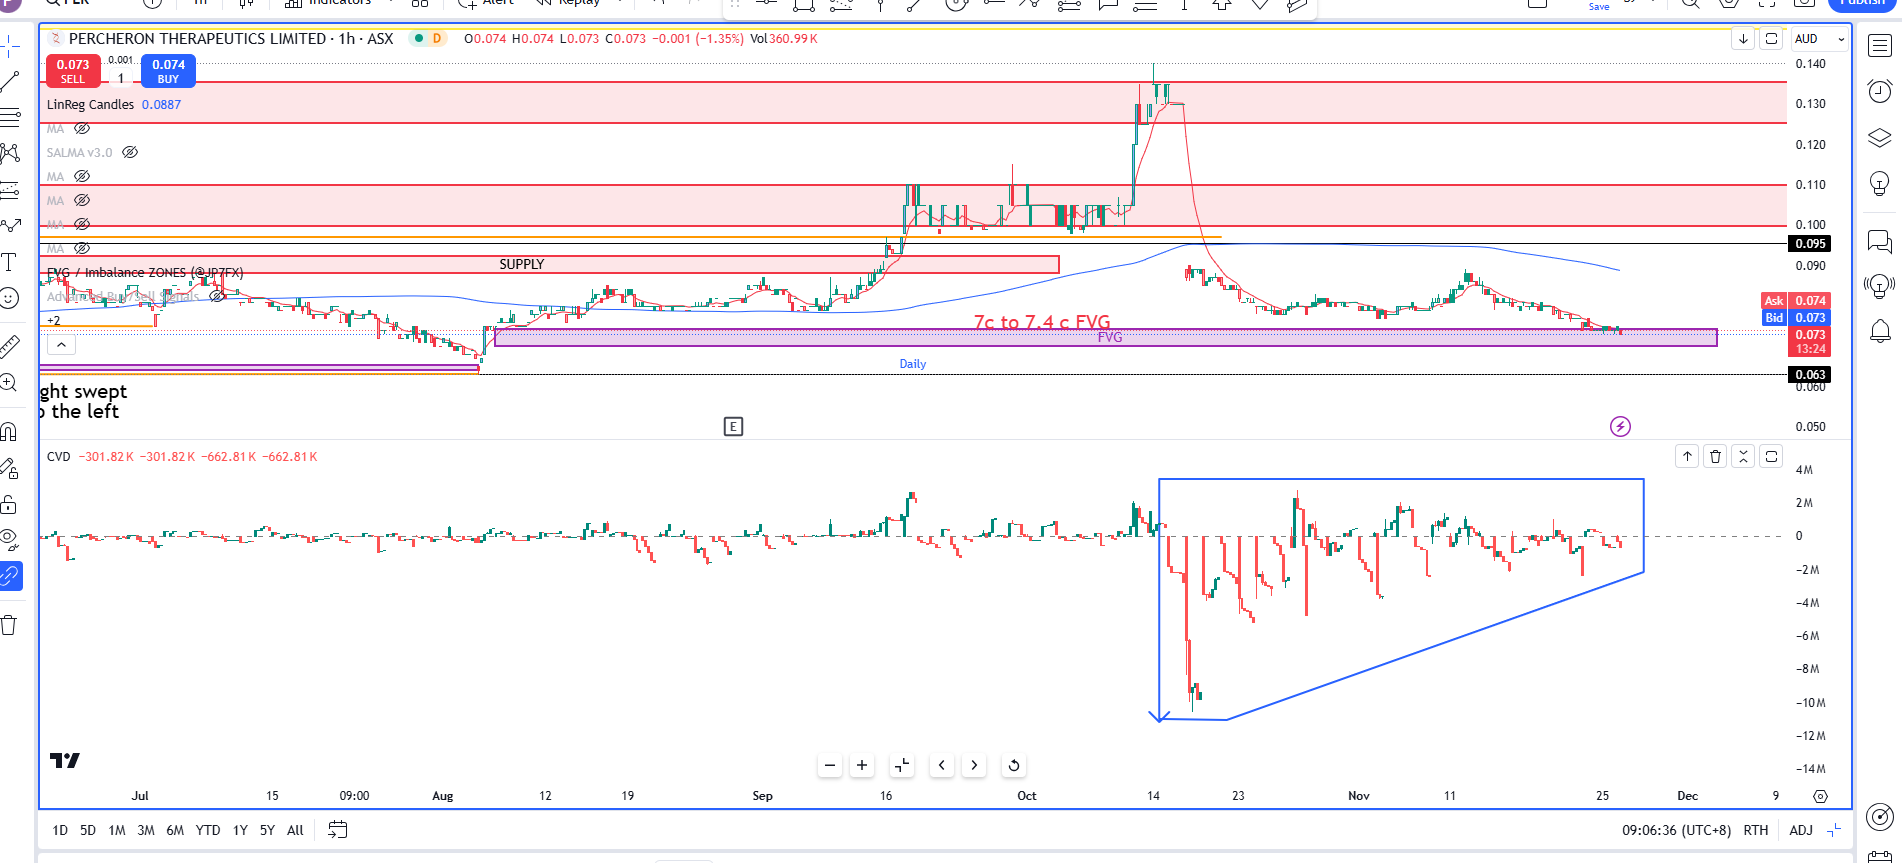Open the chats panel in right sidebar
The height and width of the screenshot is (863, 1902).
point(1880,241)
